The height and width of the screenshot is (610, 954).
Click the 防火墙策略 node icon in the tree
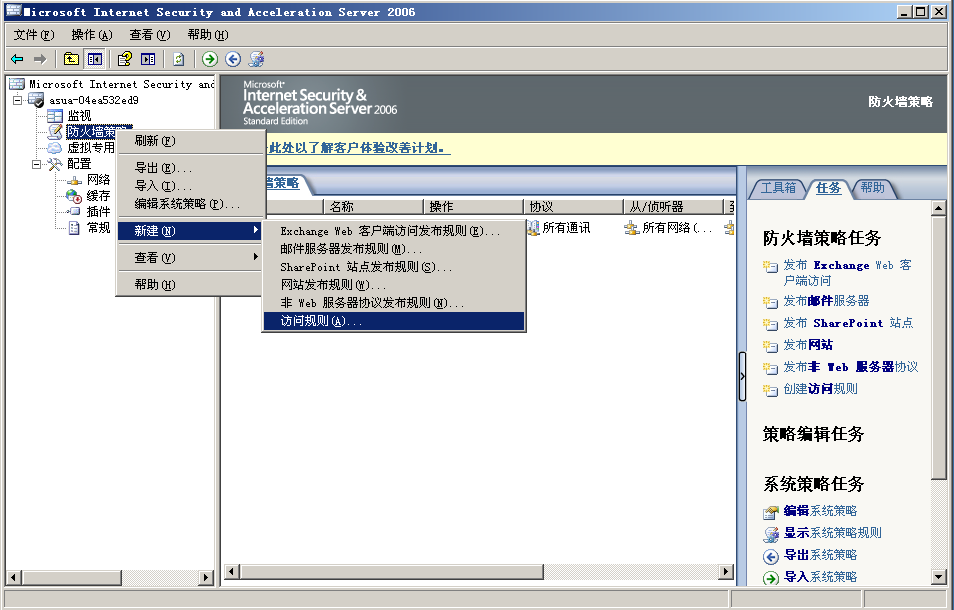point(55,131)
